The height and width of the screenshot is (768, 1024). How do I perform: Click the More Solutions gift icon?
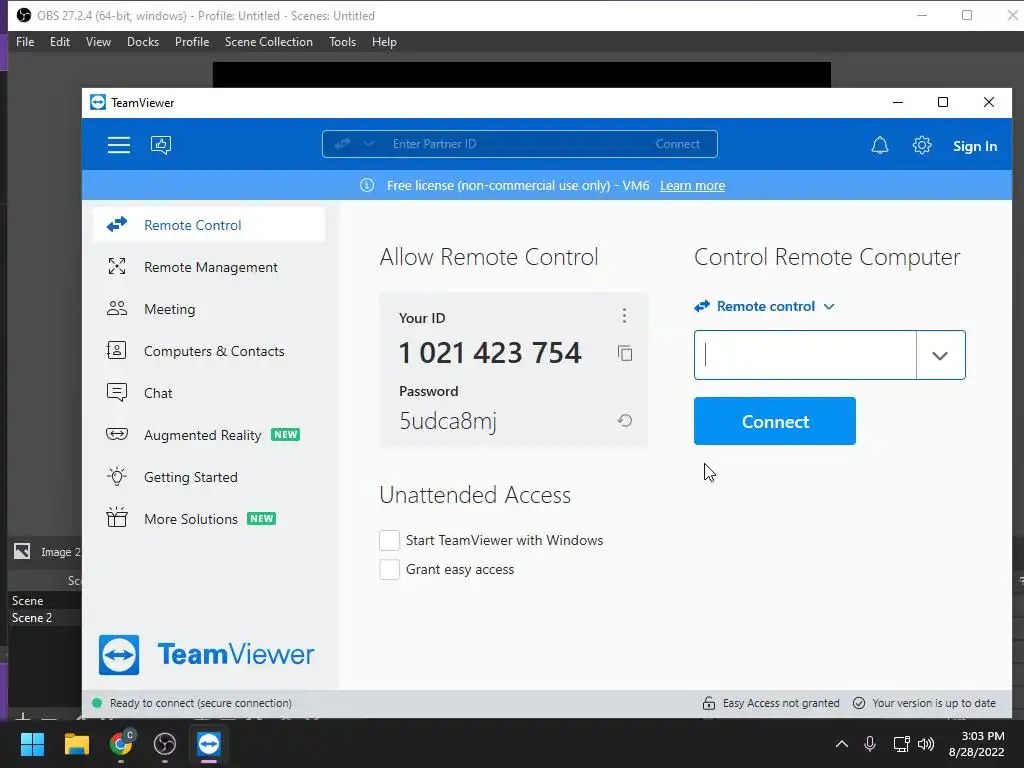click(x=117, y=517)
